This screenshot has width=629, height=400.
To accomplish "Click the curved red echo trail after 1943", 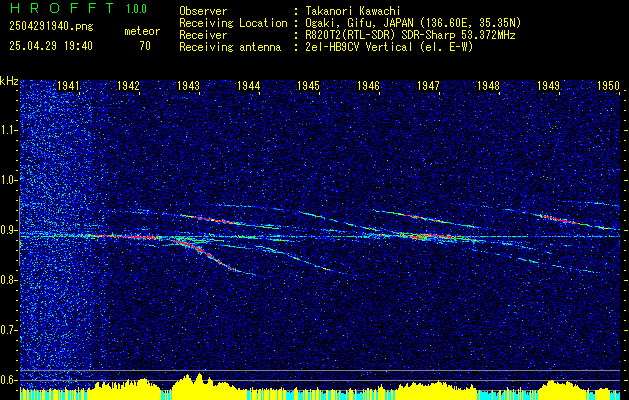I will tap(205, 254).
